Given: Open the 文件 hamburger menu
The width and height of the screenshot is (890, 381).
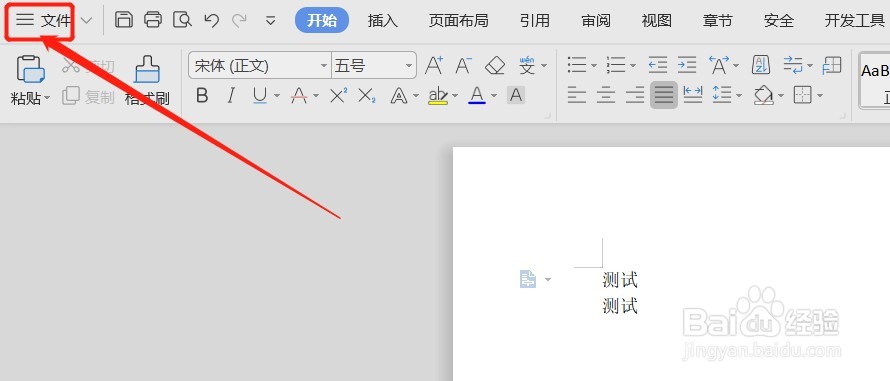Looking at the screenshot, I should click(43, 21).
